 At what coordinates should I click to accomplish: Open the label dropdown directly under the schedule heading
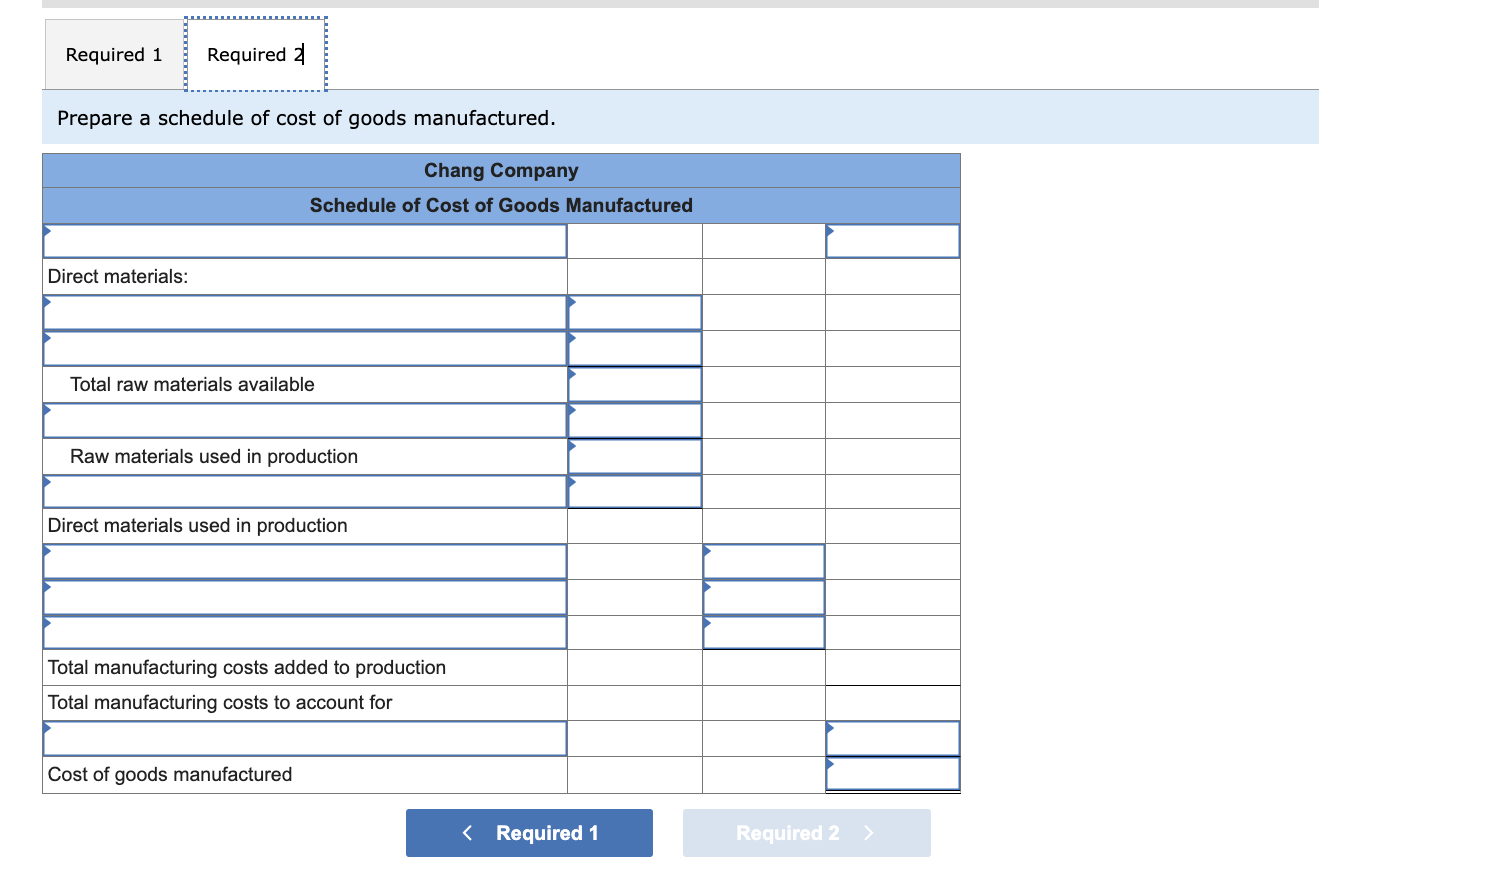pyautogui.click(x=304, y=240)
